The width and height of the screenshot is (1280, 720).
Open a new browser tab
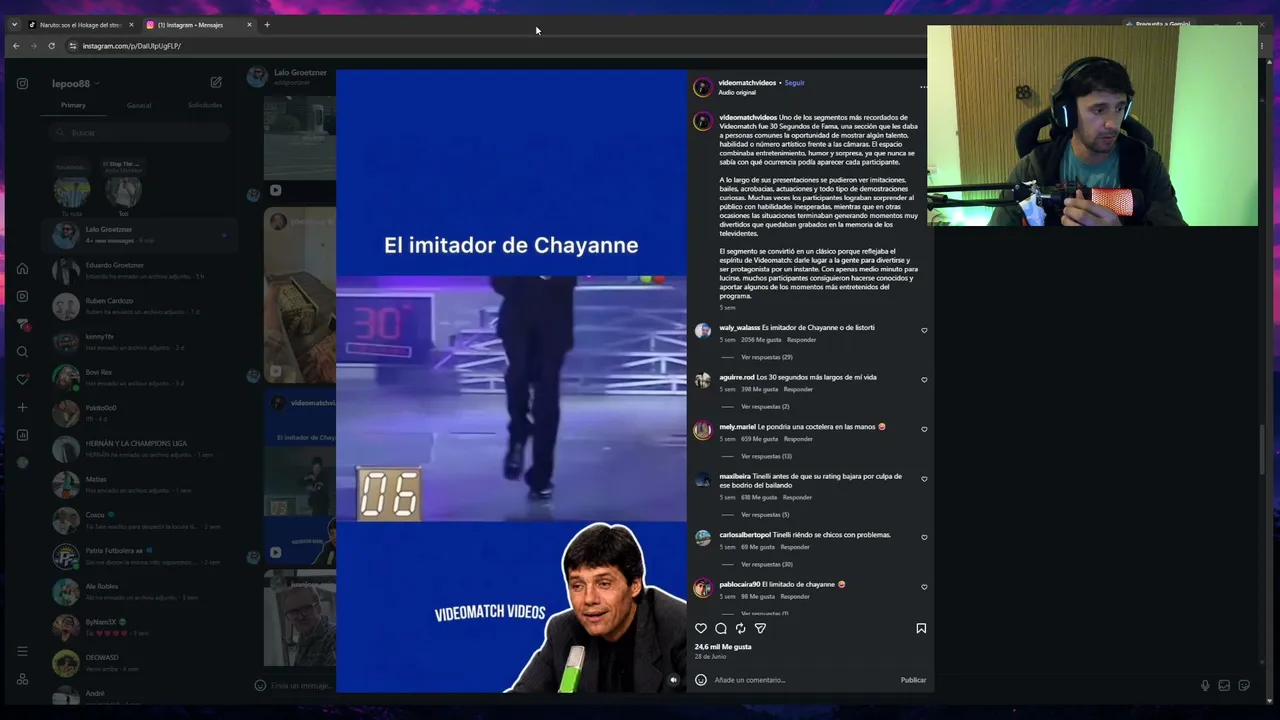coord(267,25)
